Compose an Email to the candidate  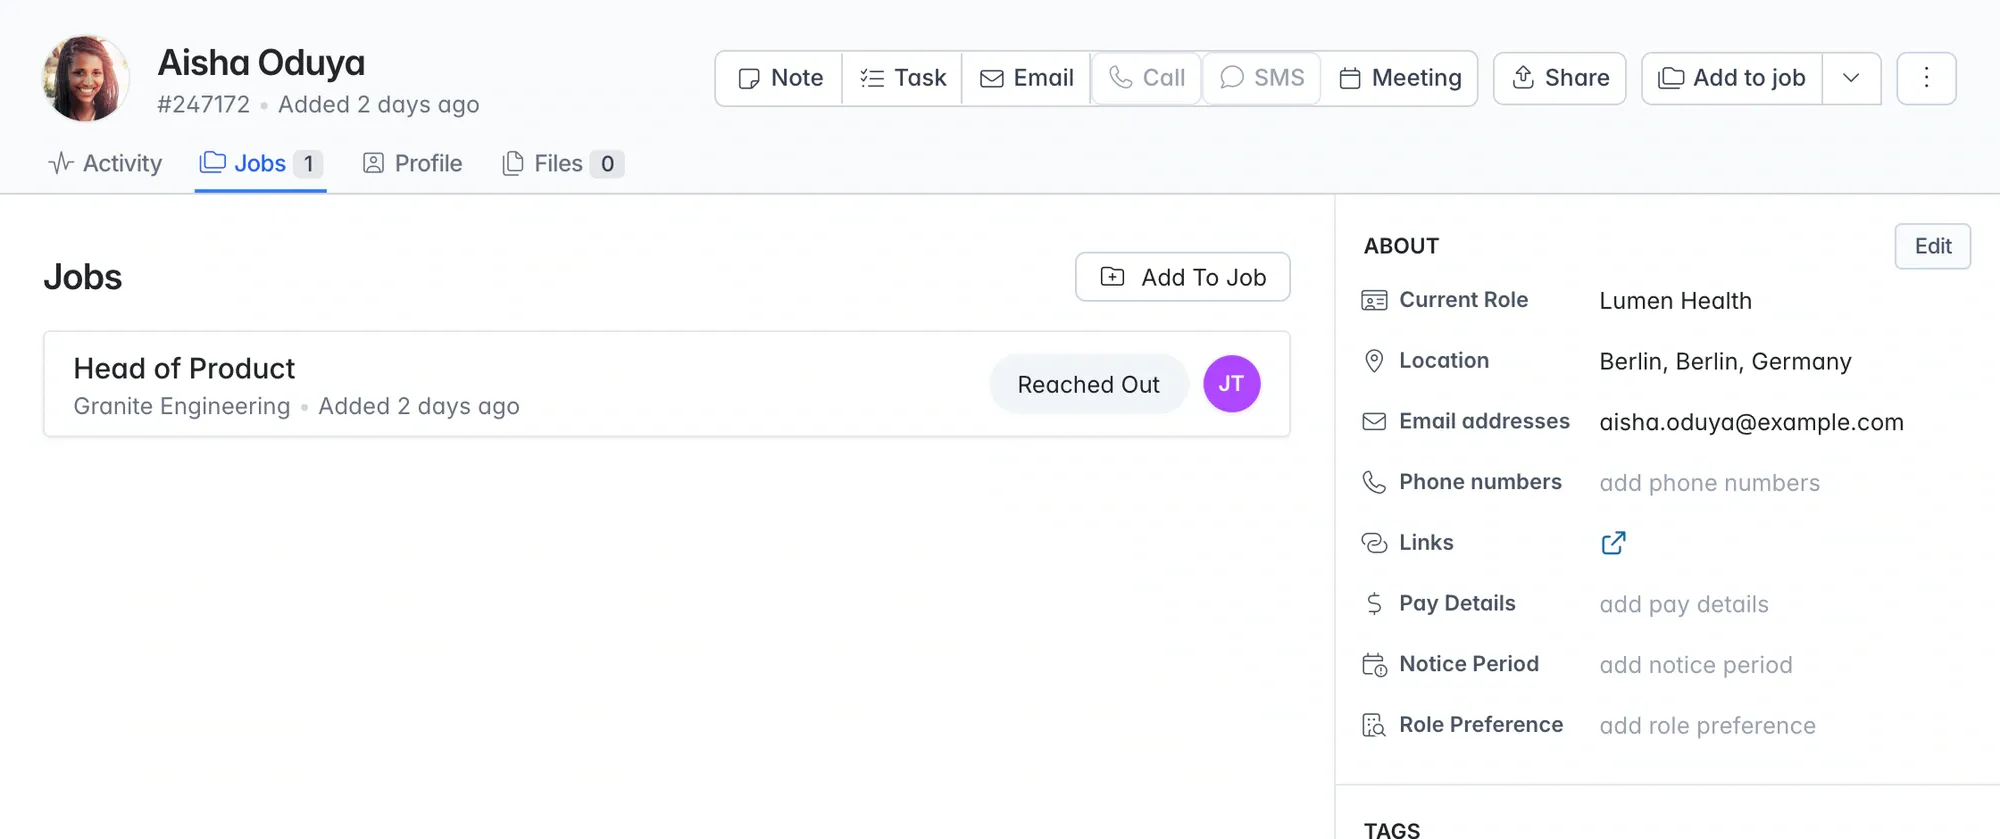(x=1026, y=78)
